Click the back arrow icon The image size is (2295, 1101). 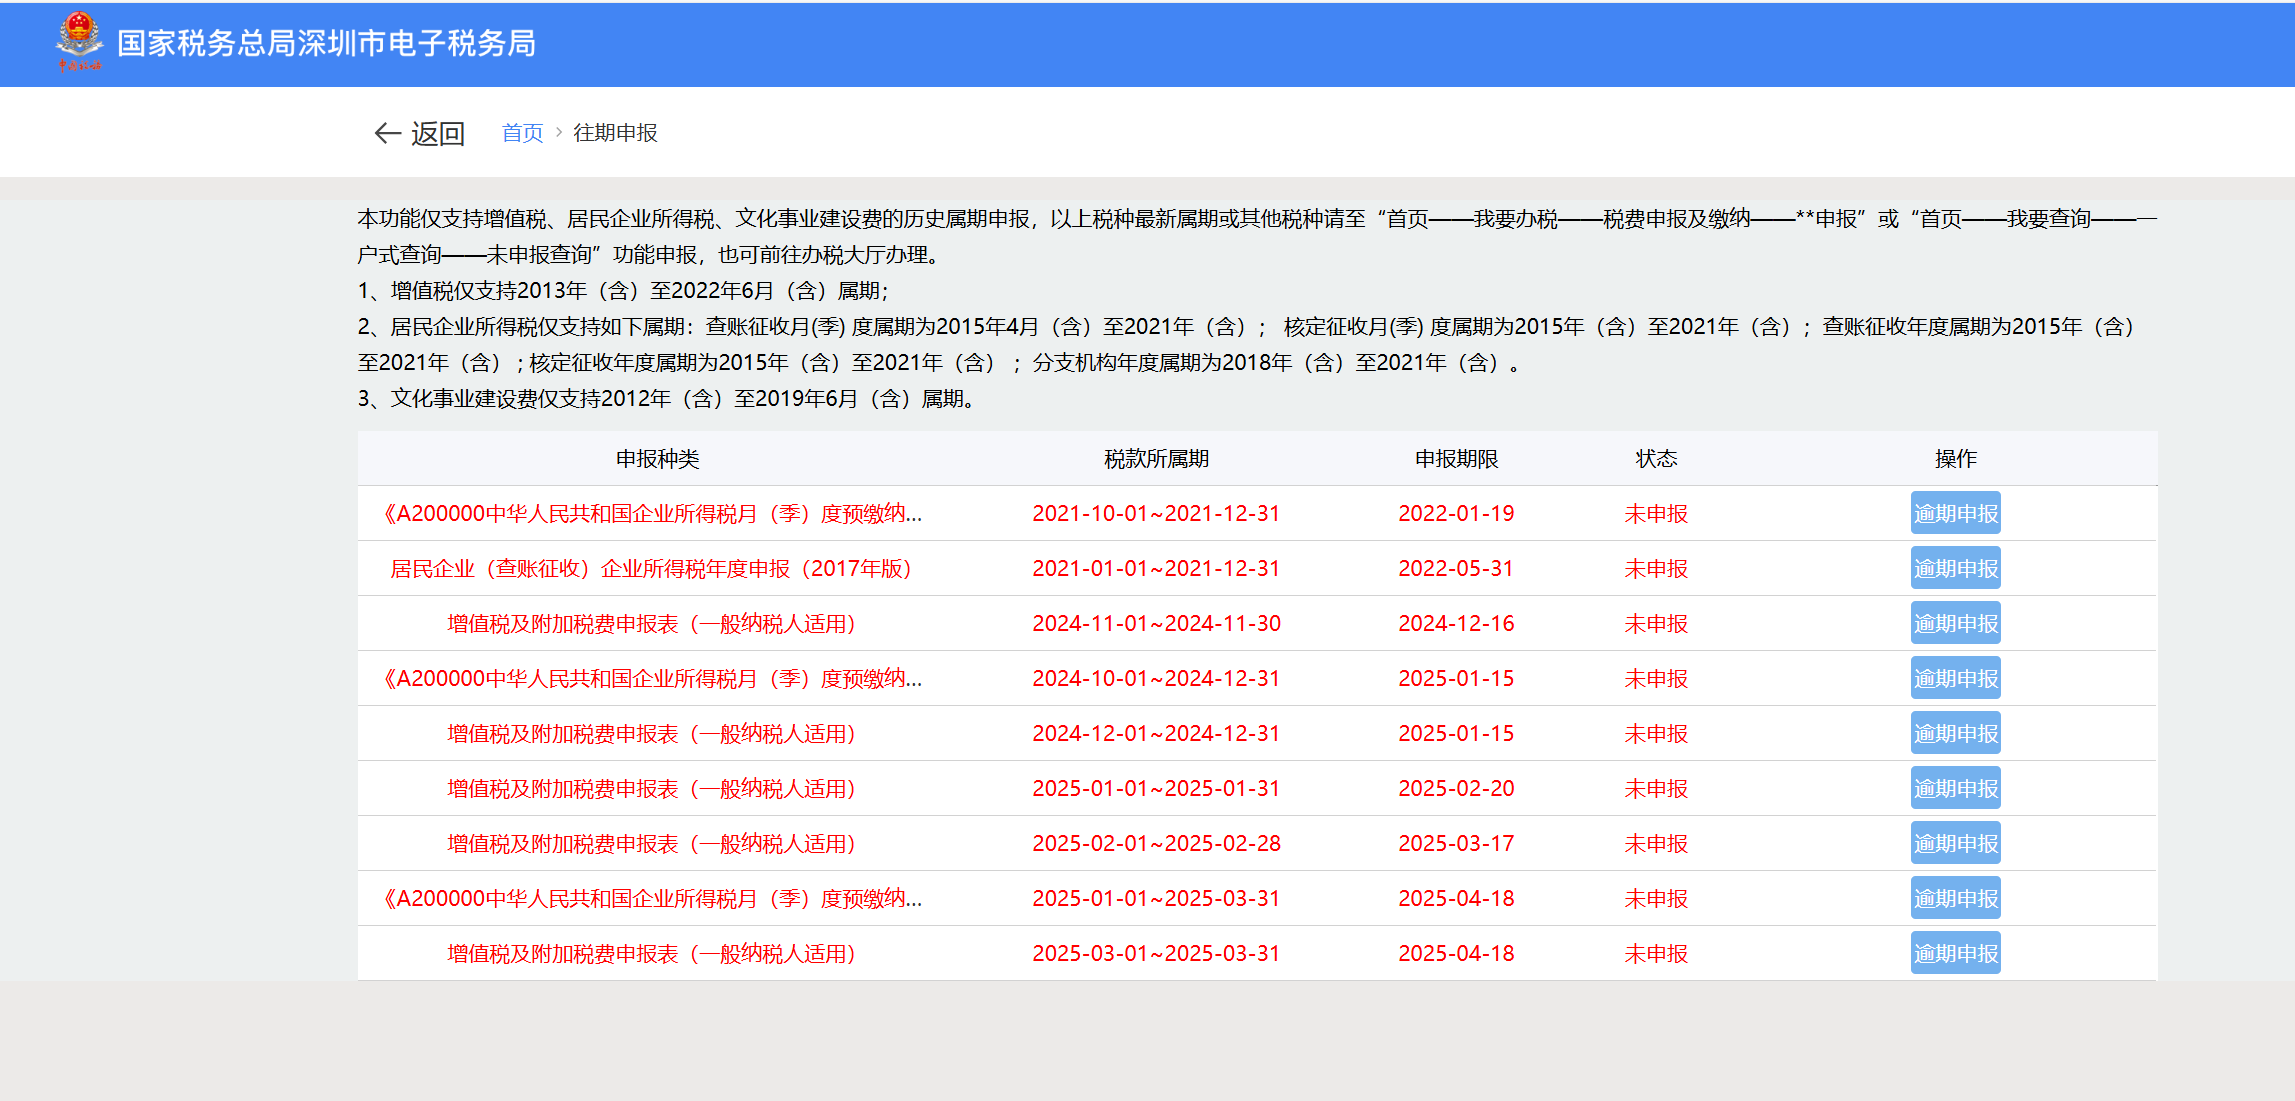387,133
